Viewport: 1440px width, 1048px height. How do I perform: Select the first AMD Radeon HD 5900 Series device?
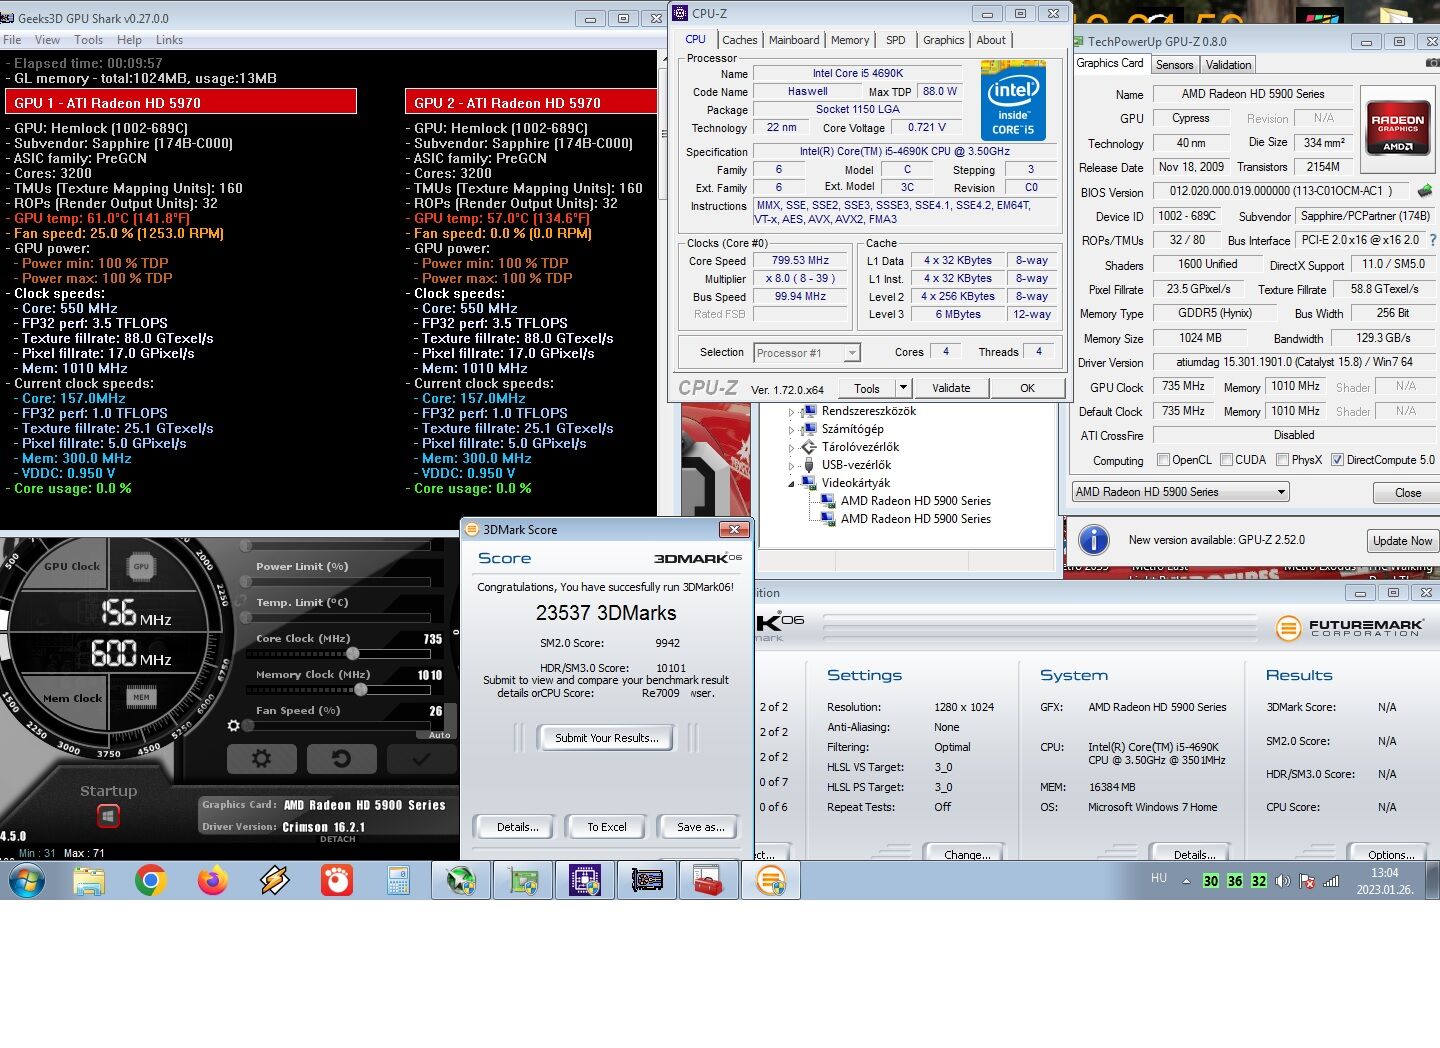click(915, 501)
